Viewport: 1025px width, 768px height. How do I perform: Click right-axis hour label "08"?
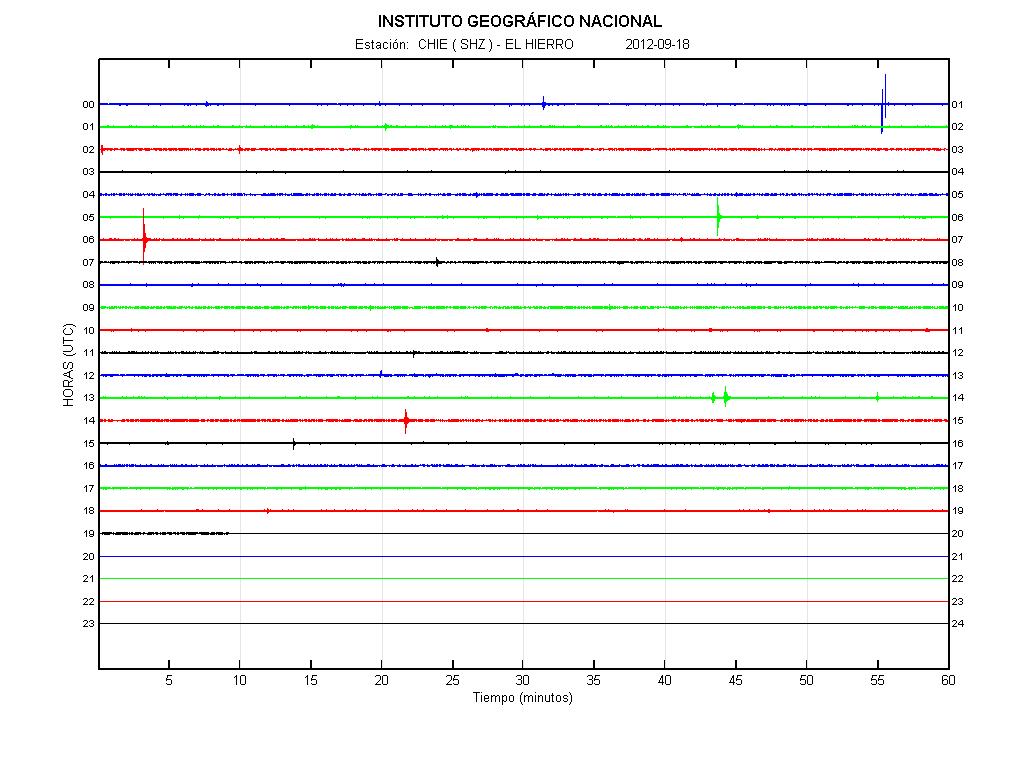pos(958,263)
